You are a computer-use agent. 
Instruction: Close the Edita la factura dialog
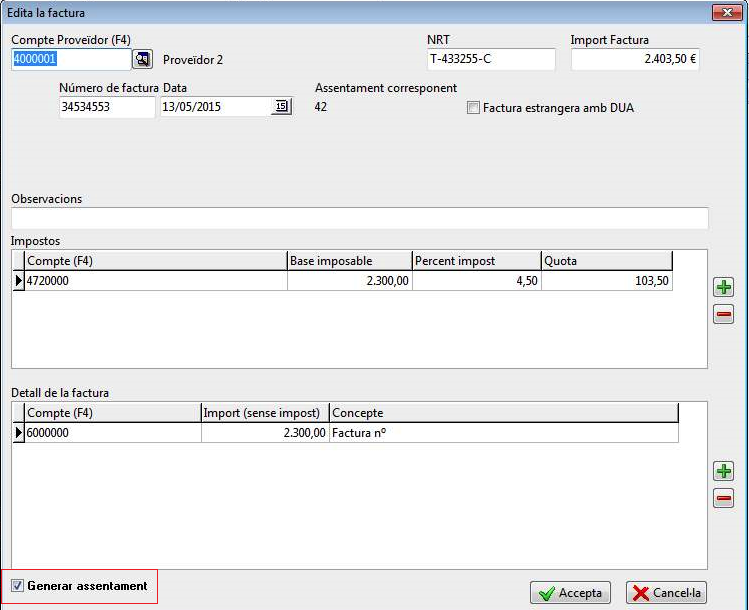tap(727, 12)
